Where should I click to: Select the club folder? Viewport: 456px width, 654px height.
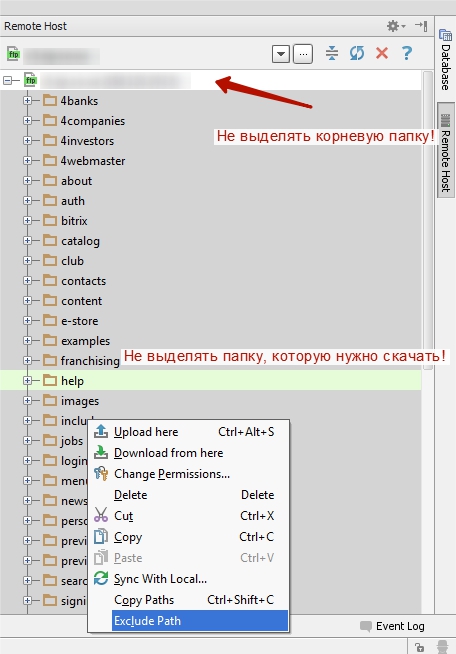(72, 261)
